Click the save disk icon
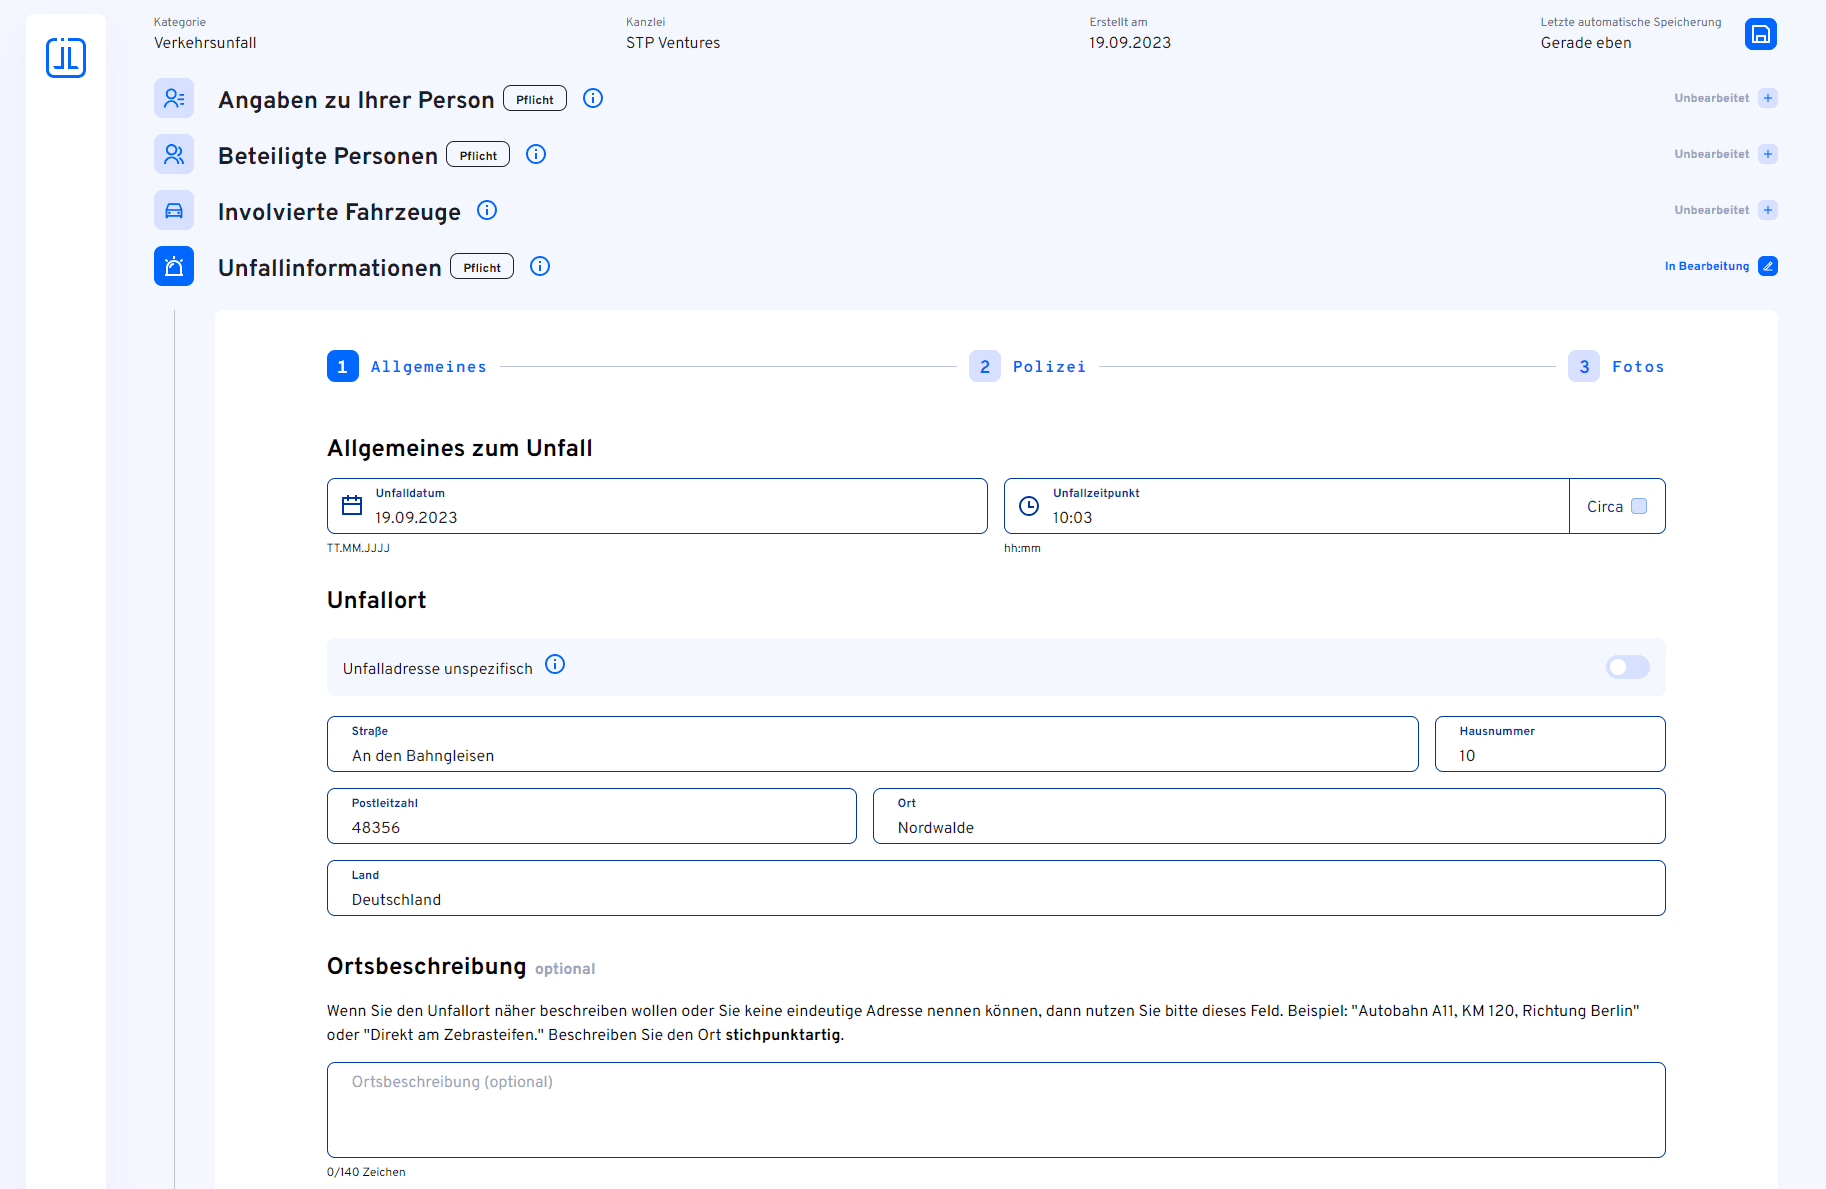The width and height of the screenshot is (1826, 1189). [1761, 34]
